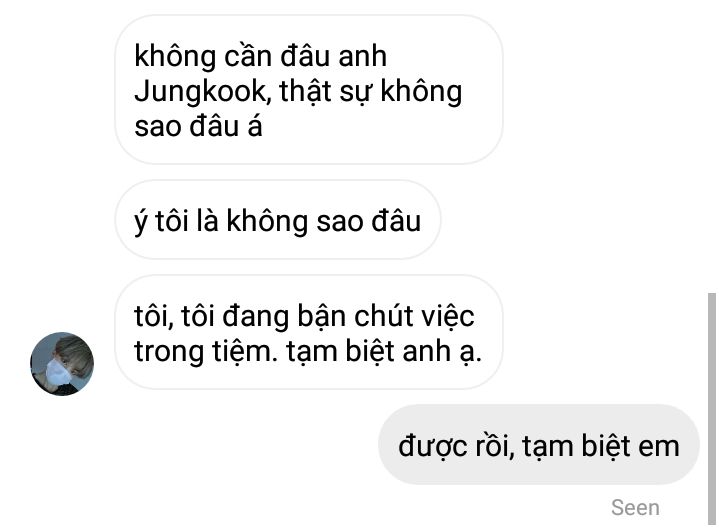
Task: Select the message starting 'không cần đâu anh'
Action: 309,89
